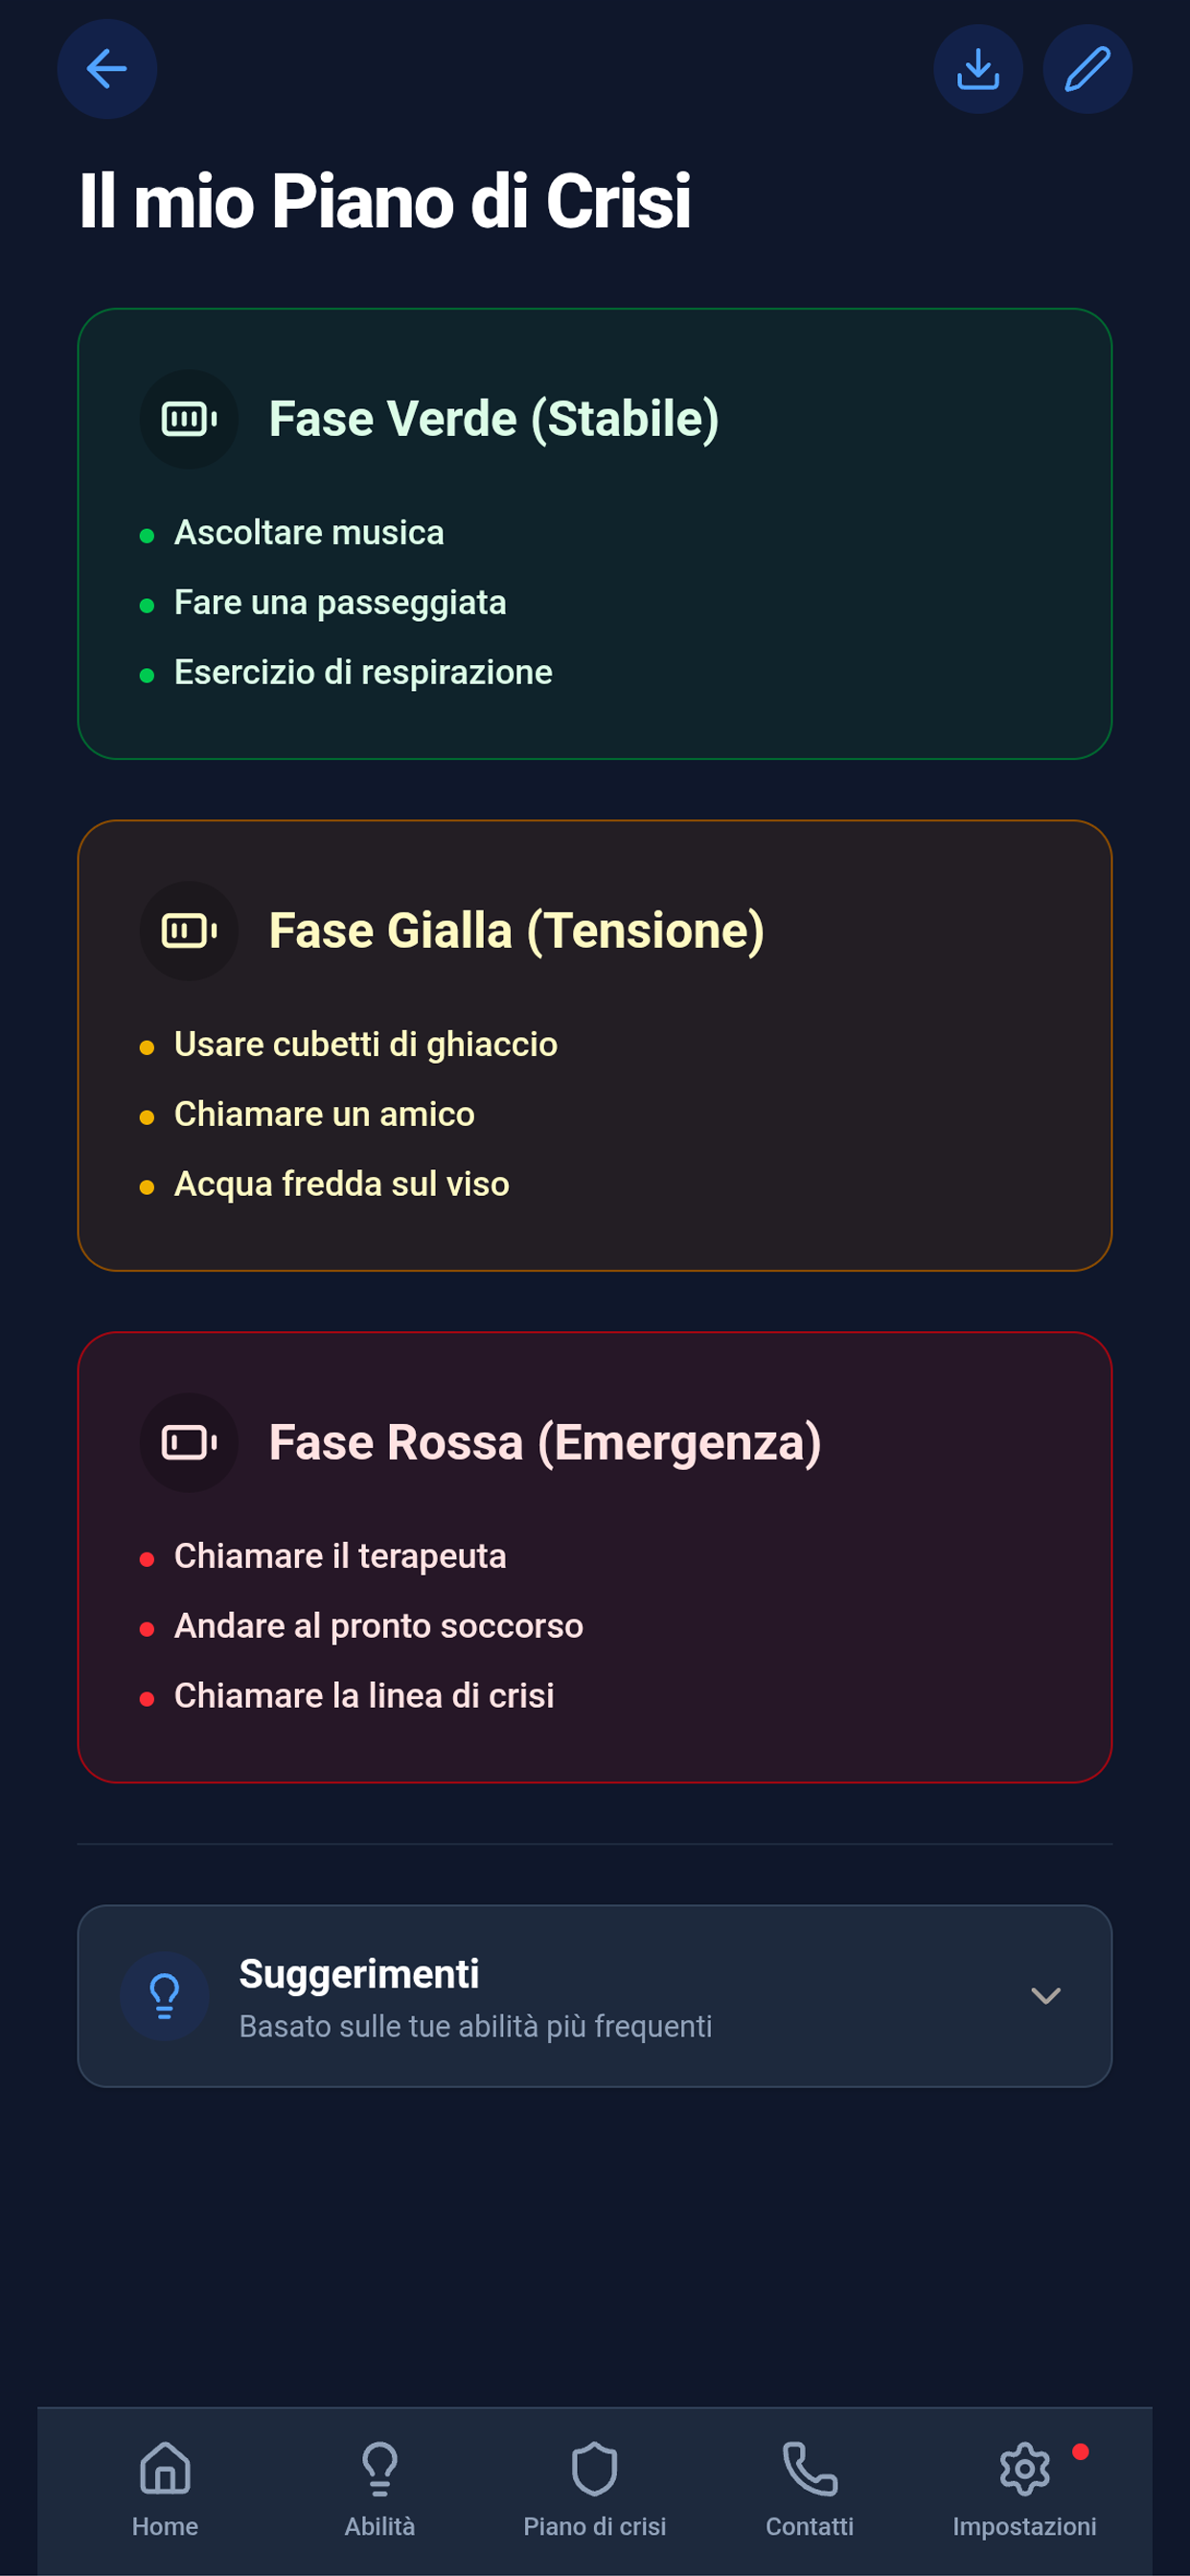Viewport: 1190px width, 2576px height.
Task: Select 'Chiamare un amico' in Fase Gialla
Action: point(324,1113)
